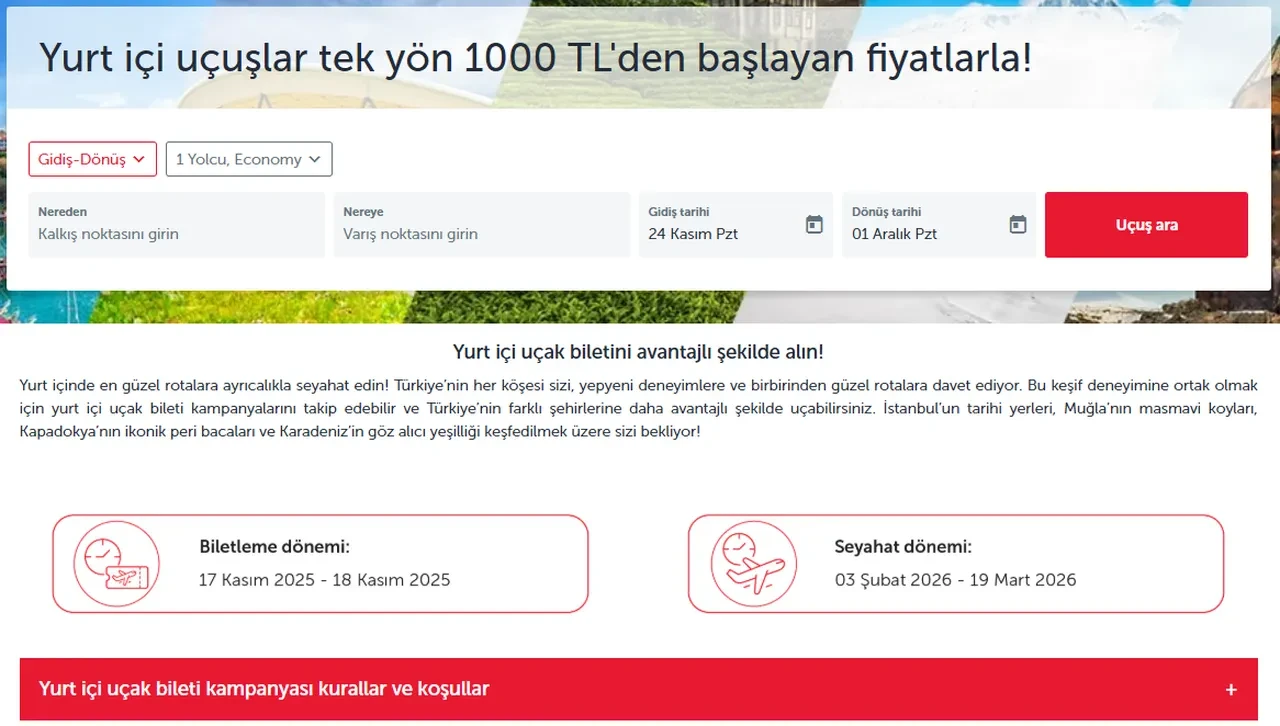Switch trip type to one-way via Gidiş-Dönüş

(x=92, y=159)
